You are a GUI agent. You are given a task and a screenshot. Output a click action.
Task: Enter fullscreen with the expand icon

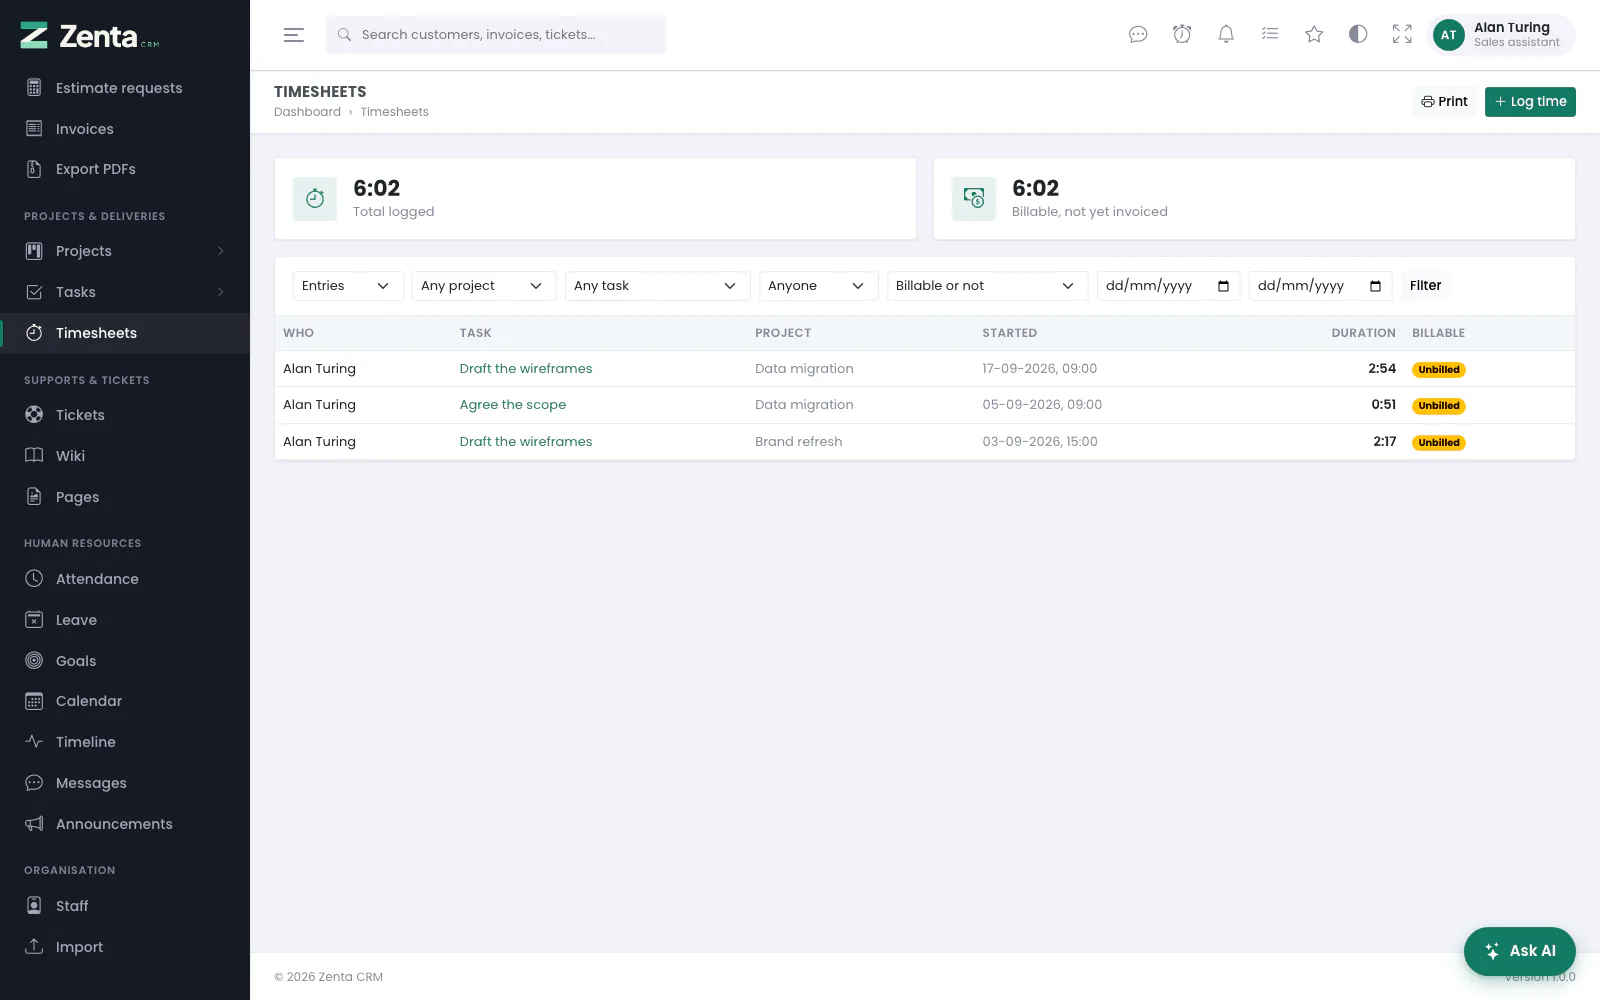(x=1402, y=35)
